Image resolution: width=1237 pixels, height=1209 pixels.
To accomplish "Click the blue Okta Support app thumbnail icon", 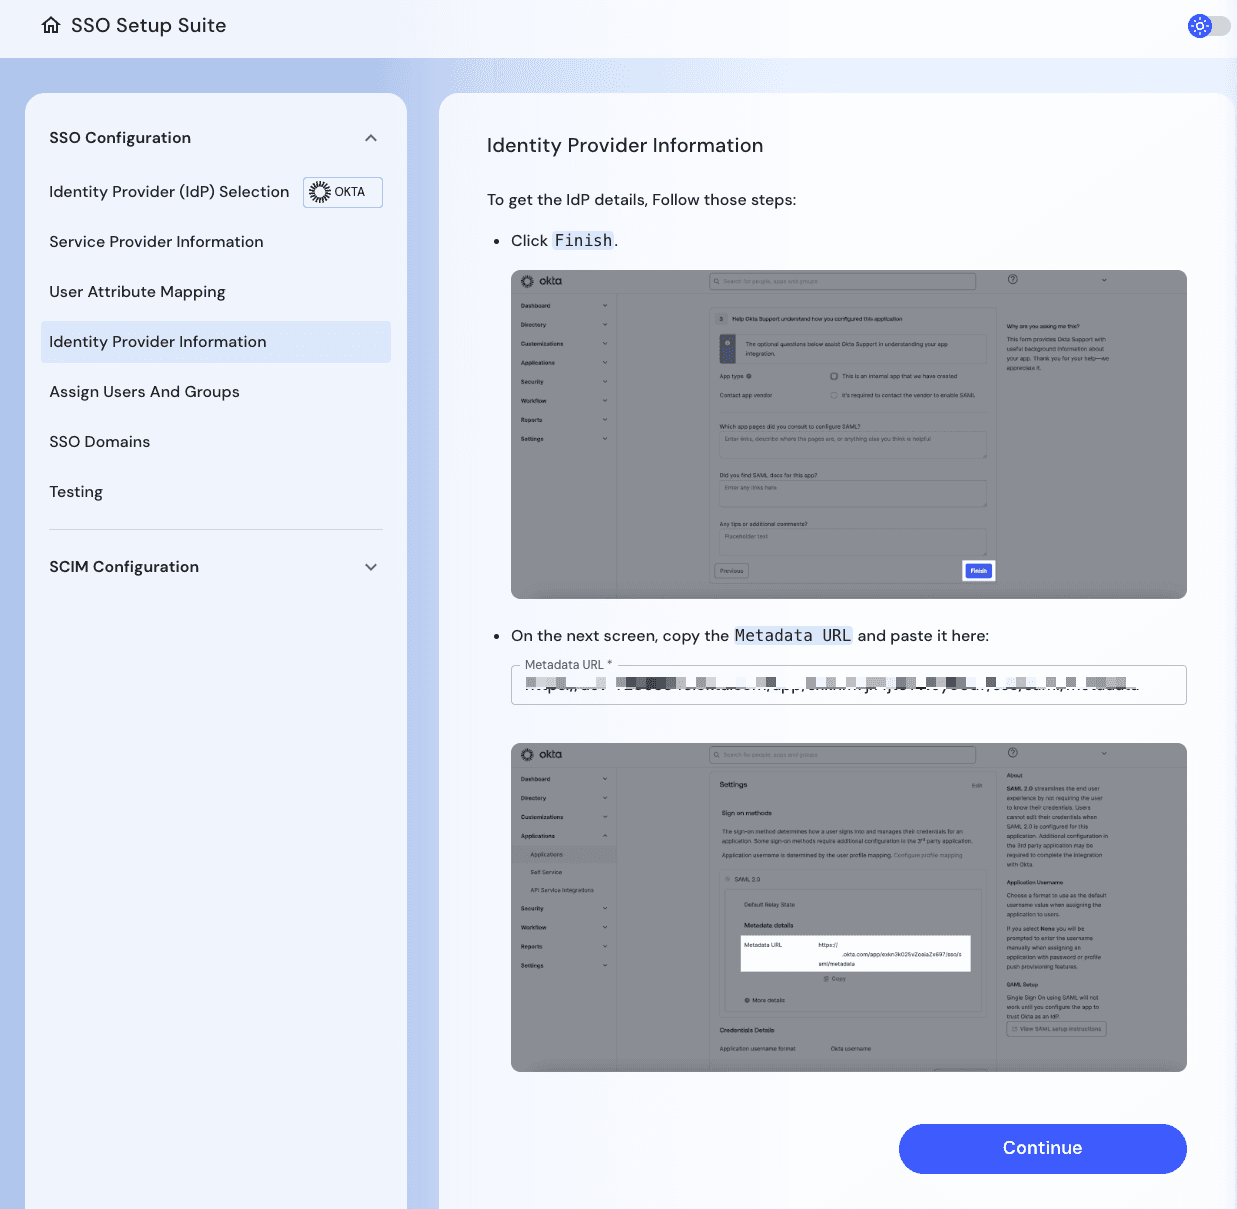I will pos(728,349).
